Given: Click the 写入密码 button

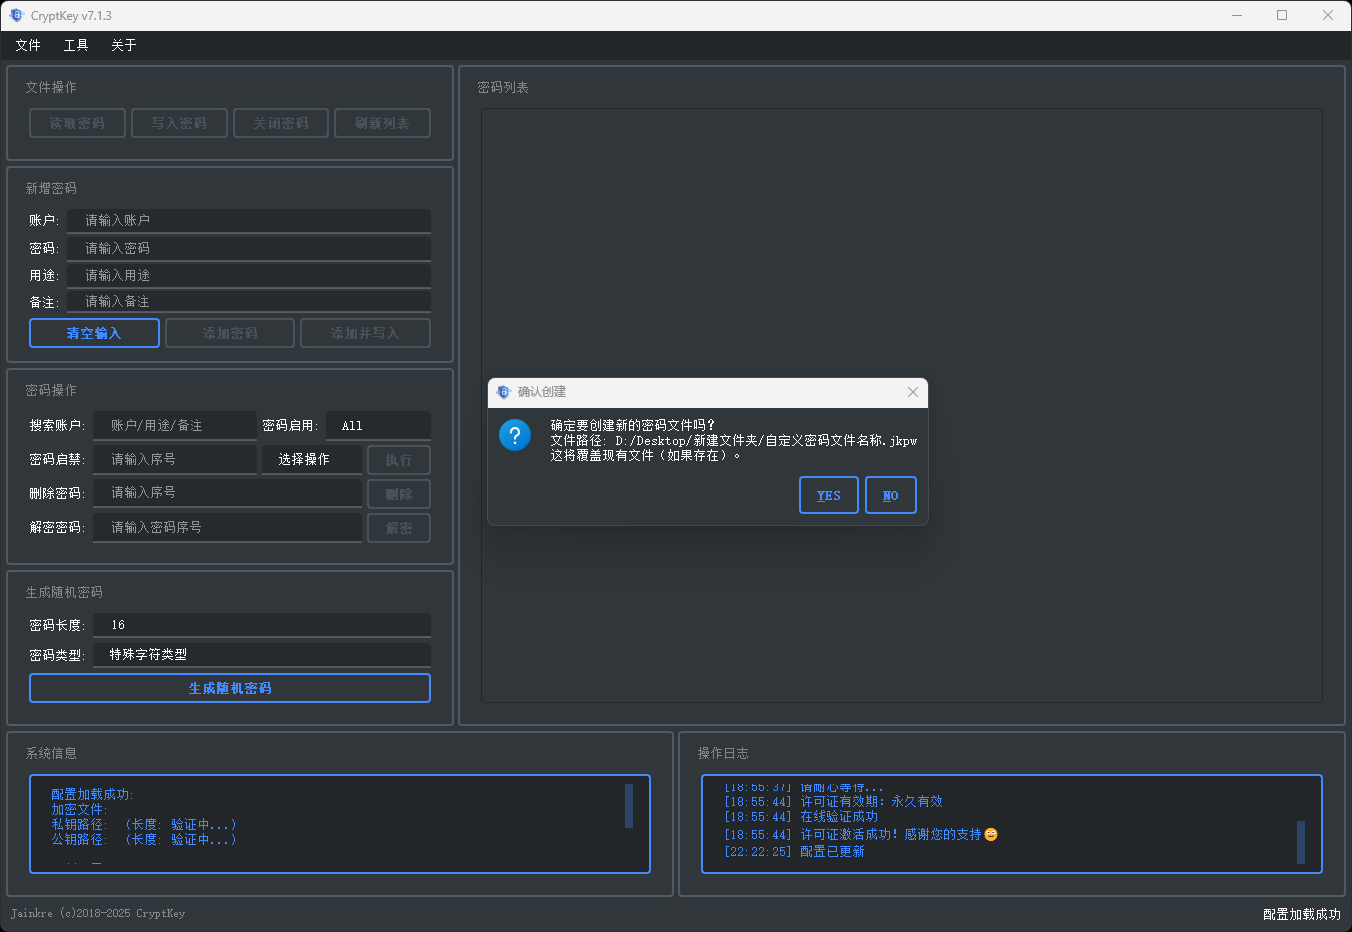Looking at the screenshot, I should pos(180,123).
